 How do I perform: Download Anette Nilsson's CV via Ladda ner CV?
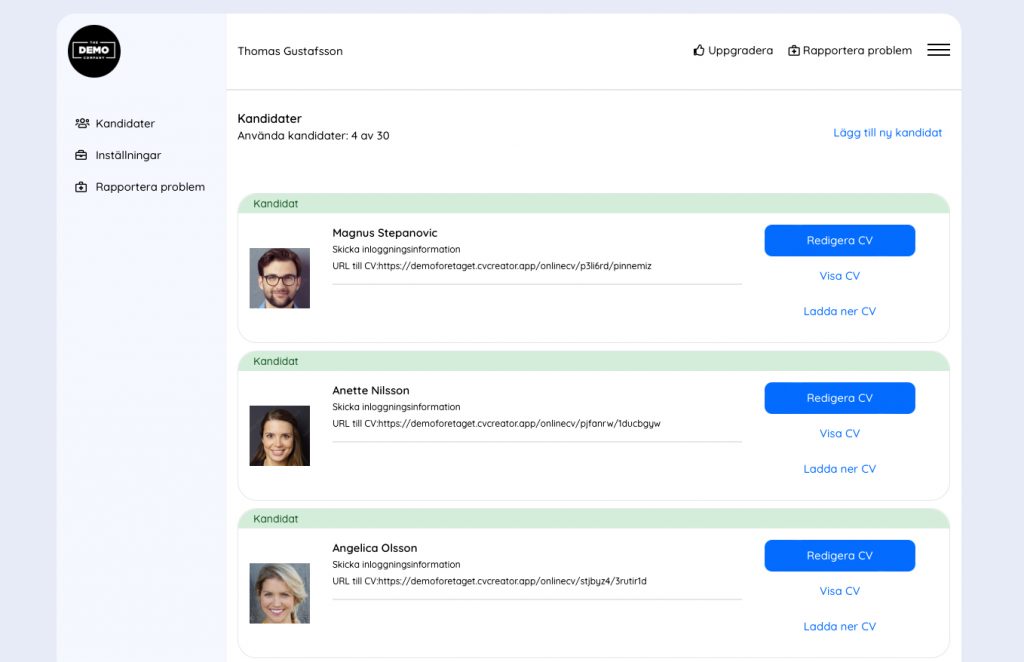click(839, 469)
